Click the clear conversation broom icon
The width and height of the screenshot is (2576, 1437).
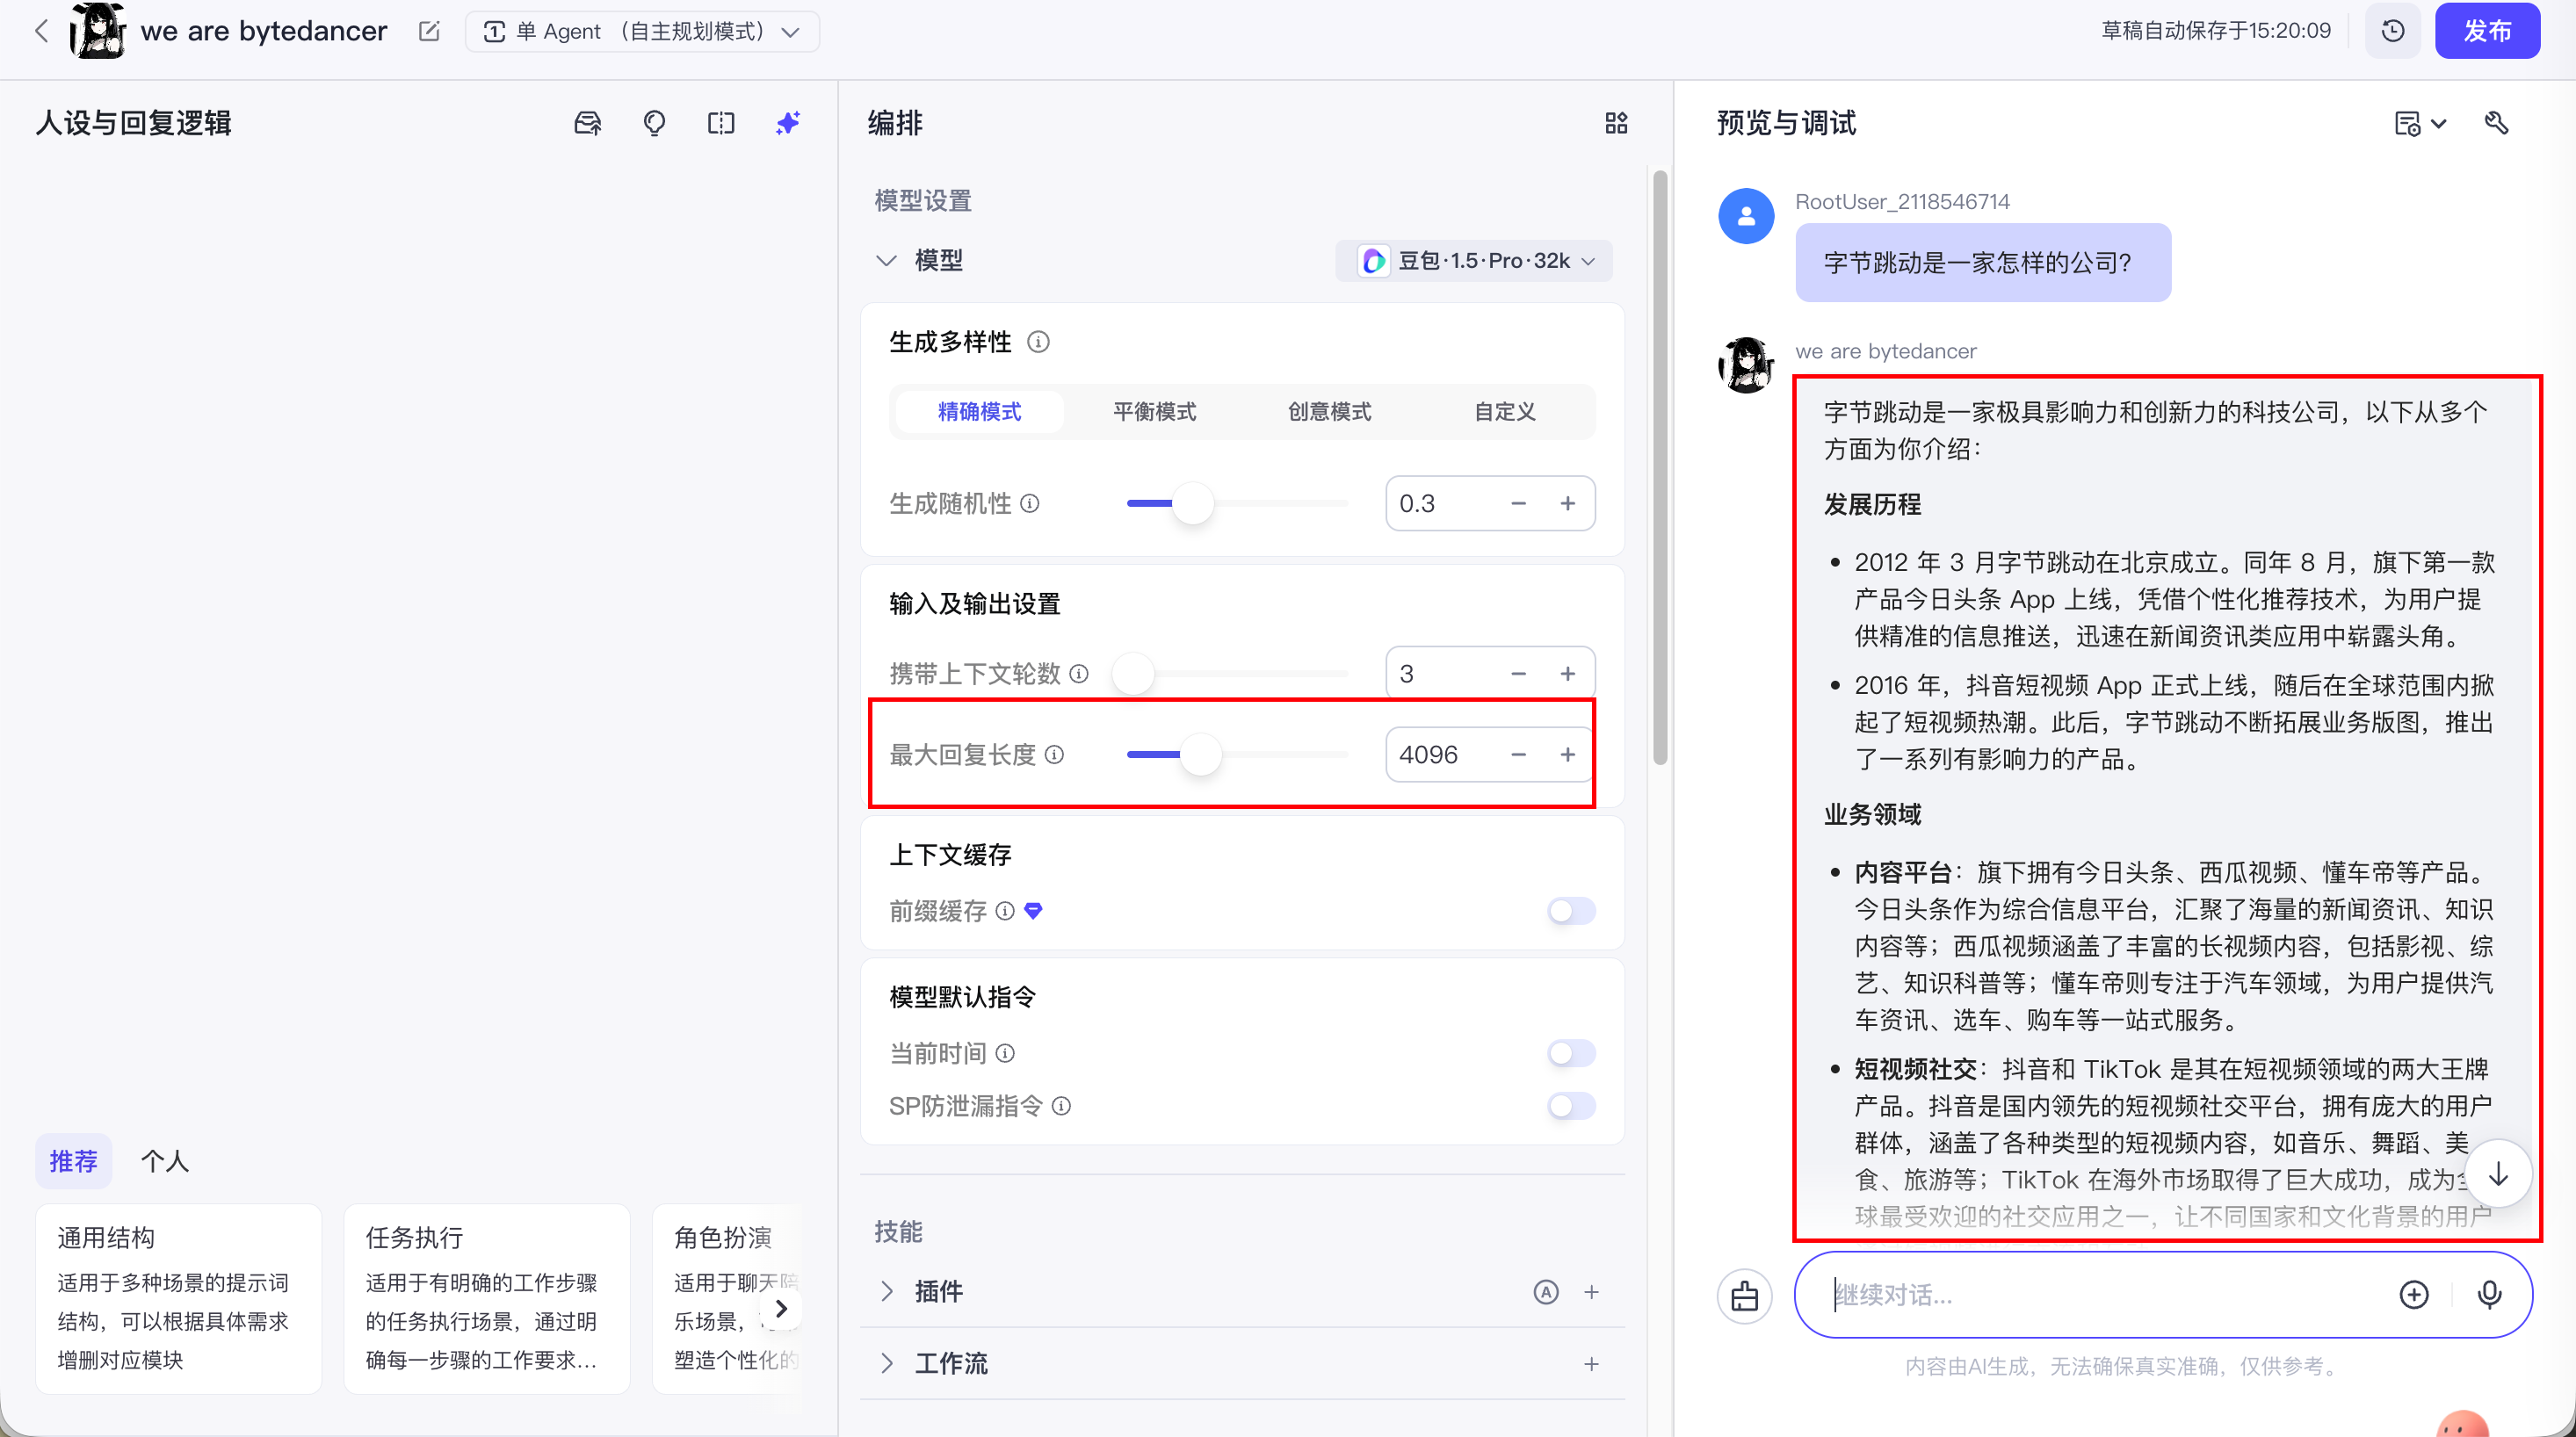click(1744, 1295)
